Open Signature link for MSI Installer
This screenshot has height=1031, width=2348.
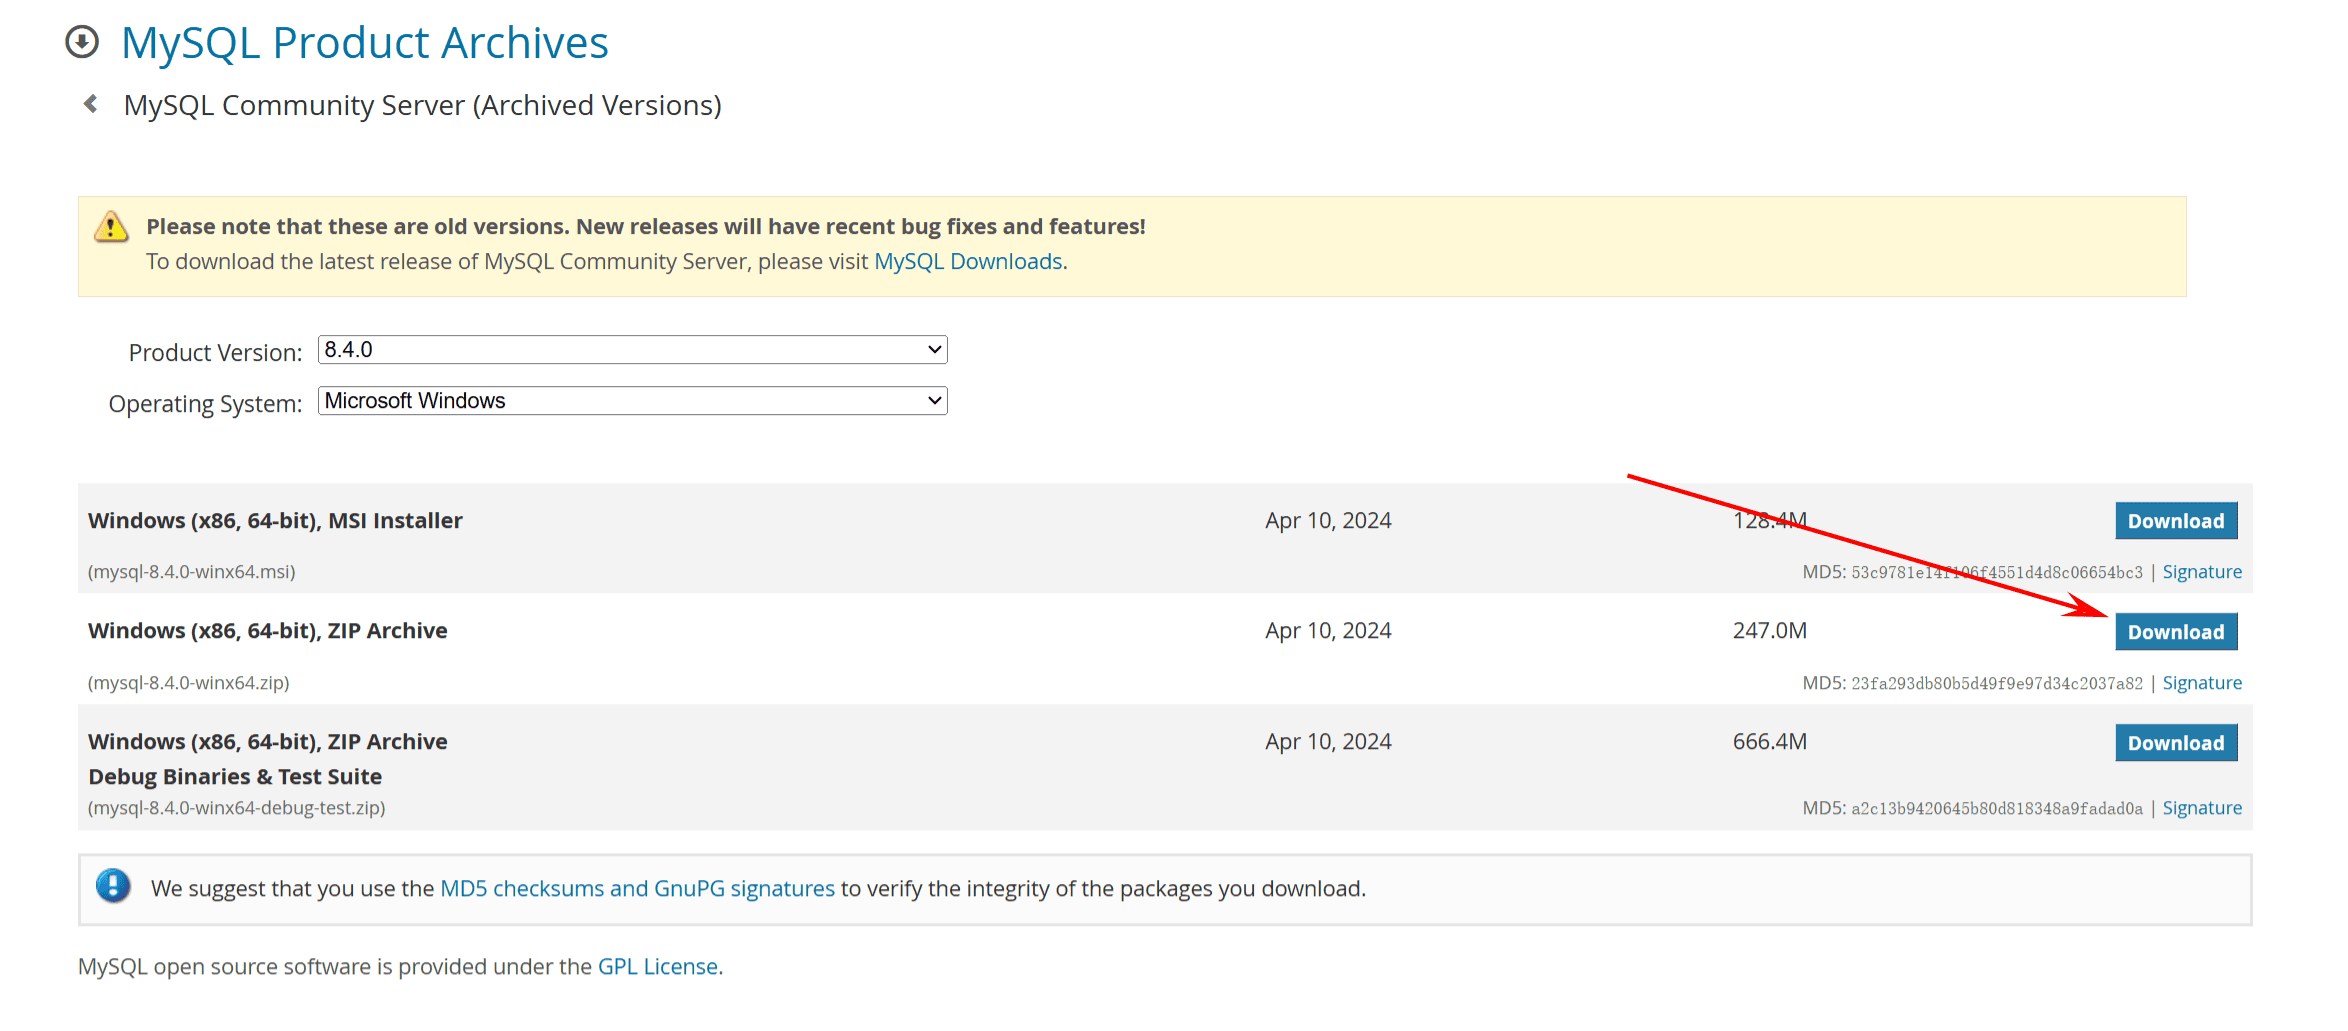(x=2201, y=572)
